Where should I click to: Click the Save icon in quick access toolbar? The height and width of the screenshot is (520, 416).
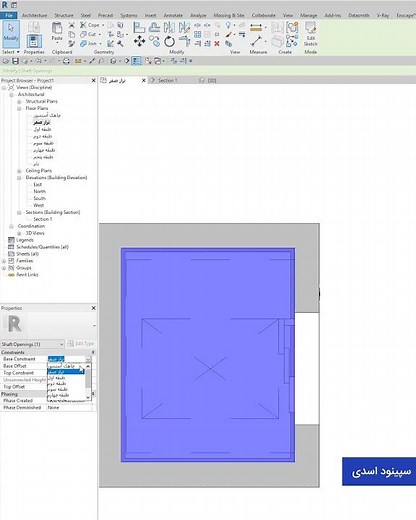coord(15,61)
